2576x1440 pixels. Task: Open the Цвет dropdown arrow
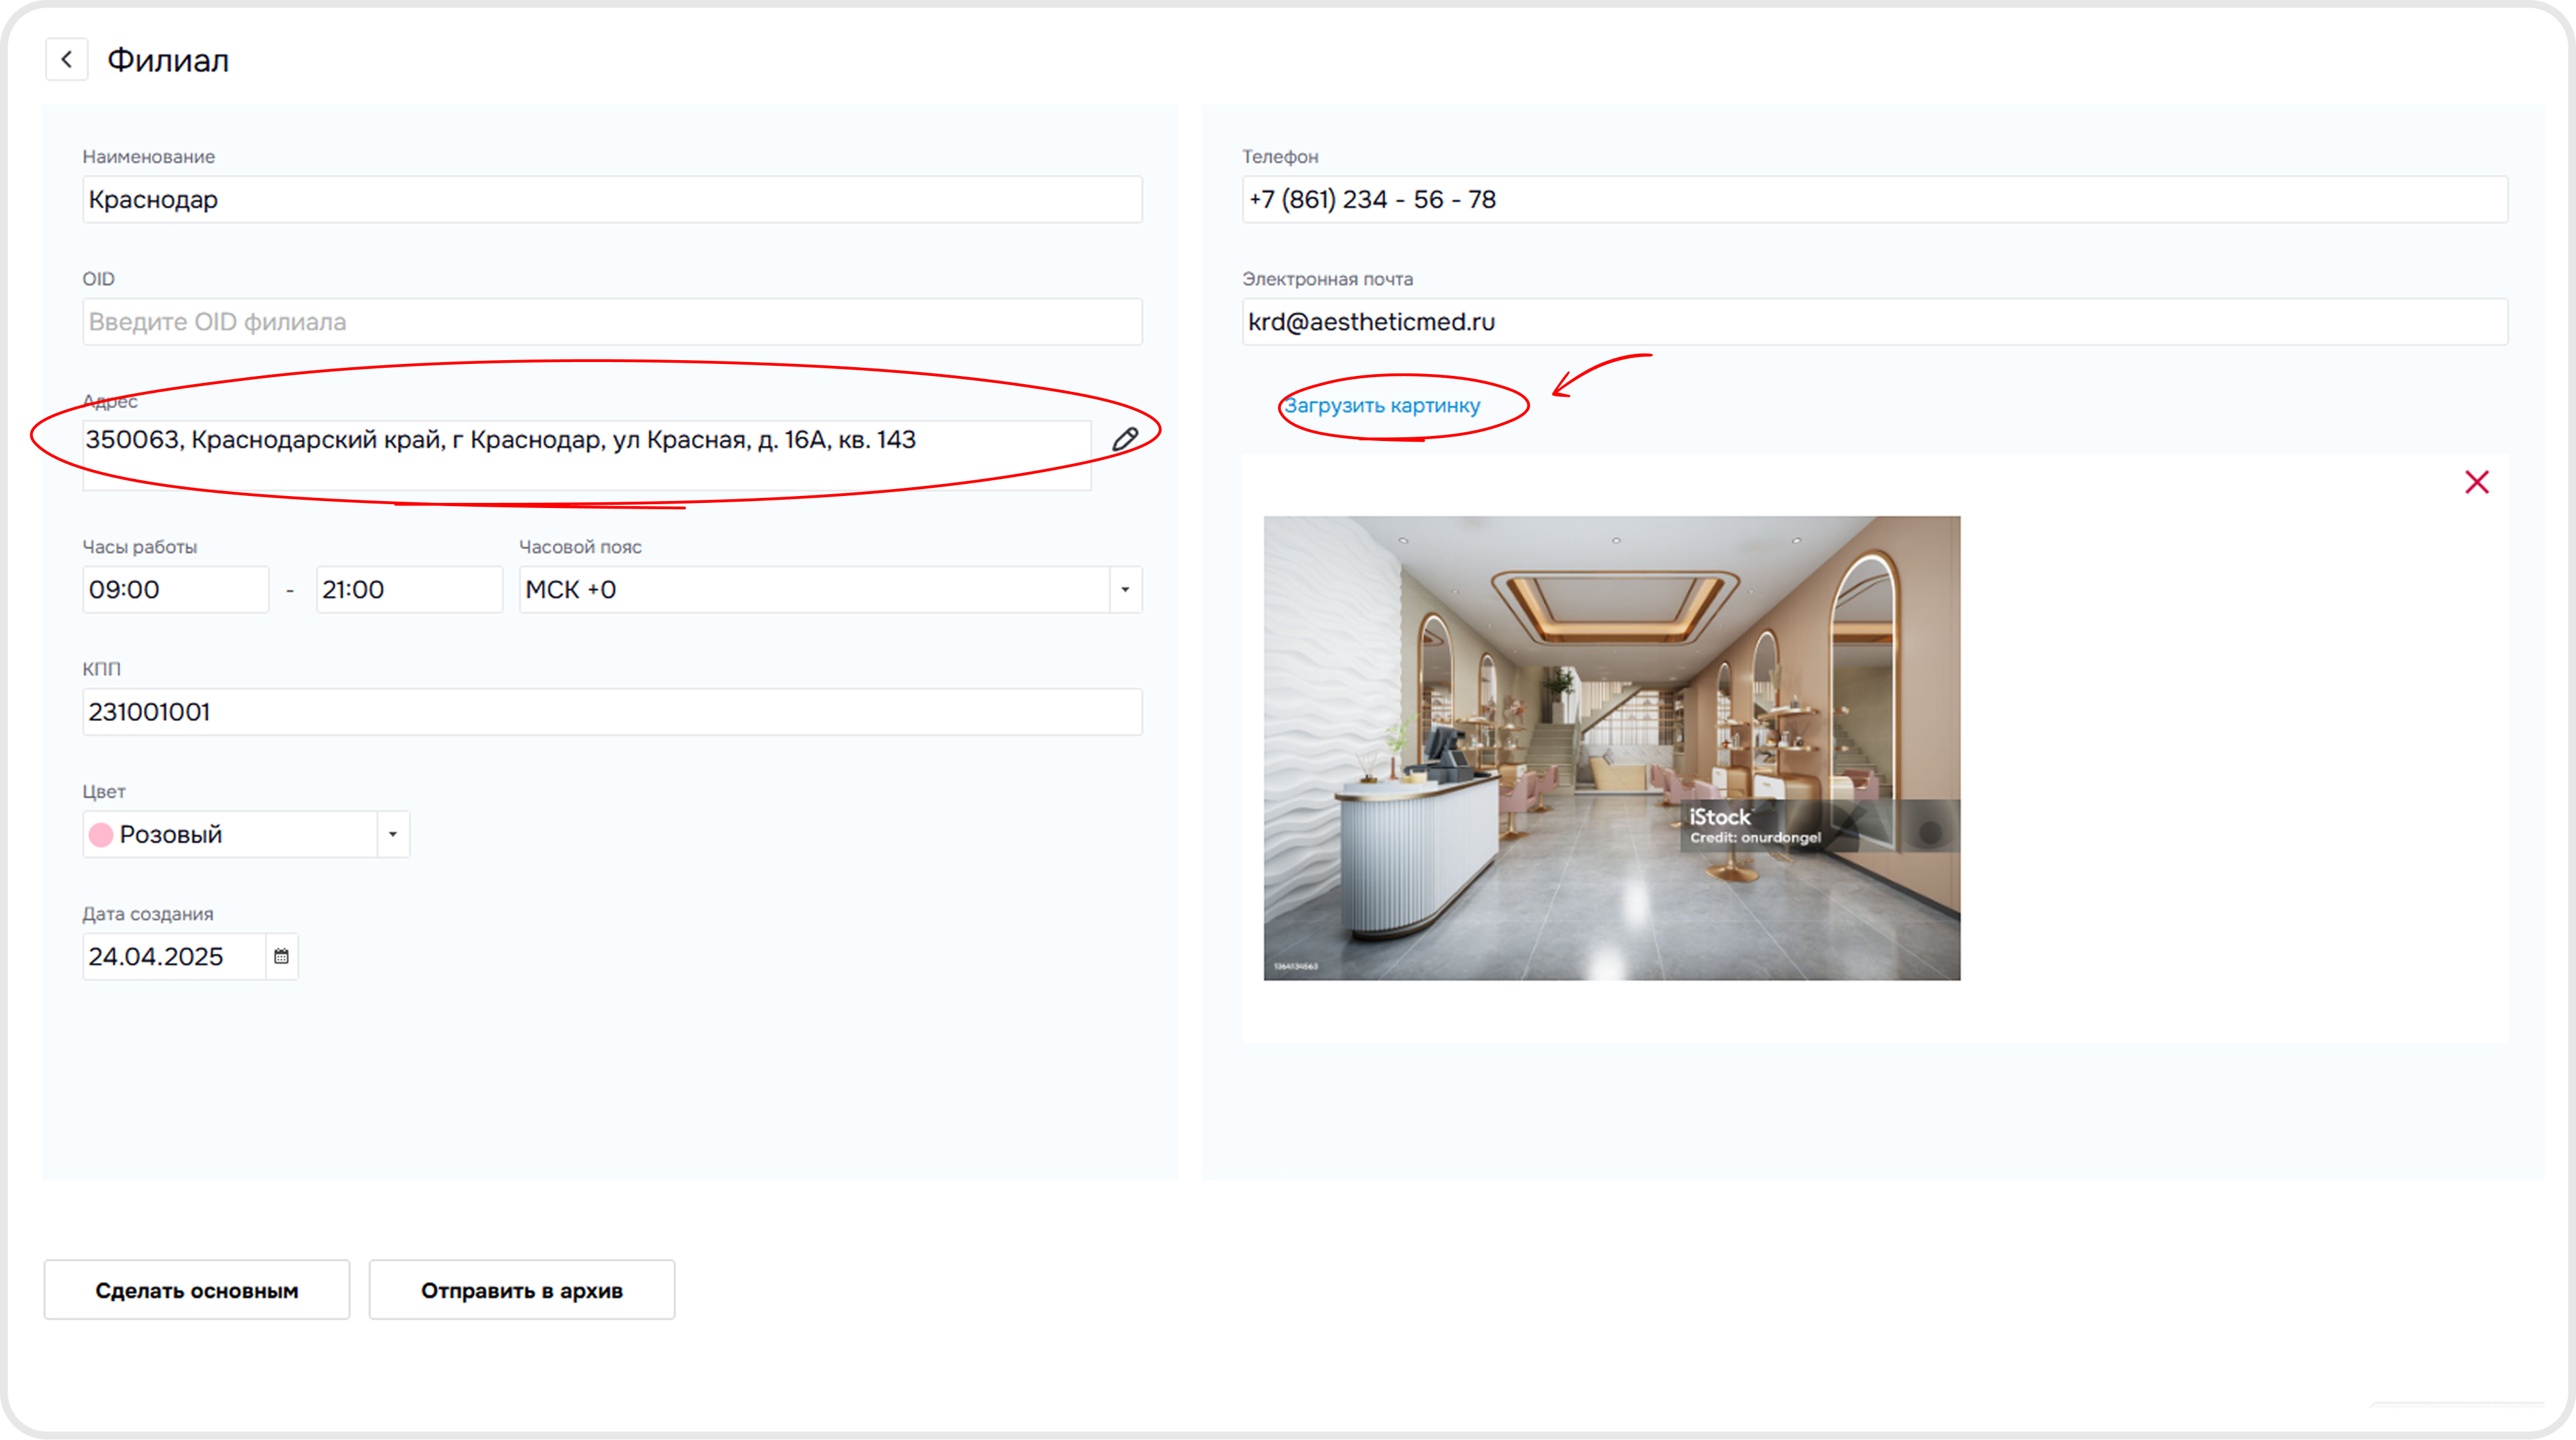(393, 834)
